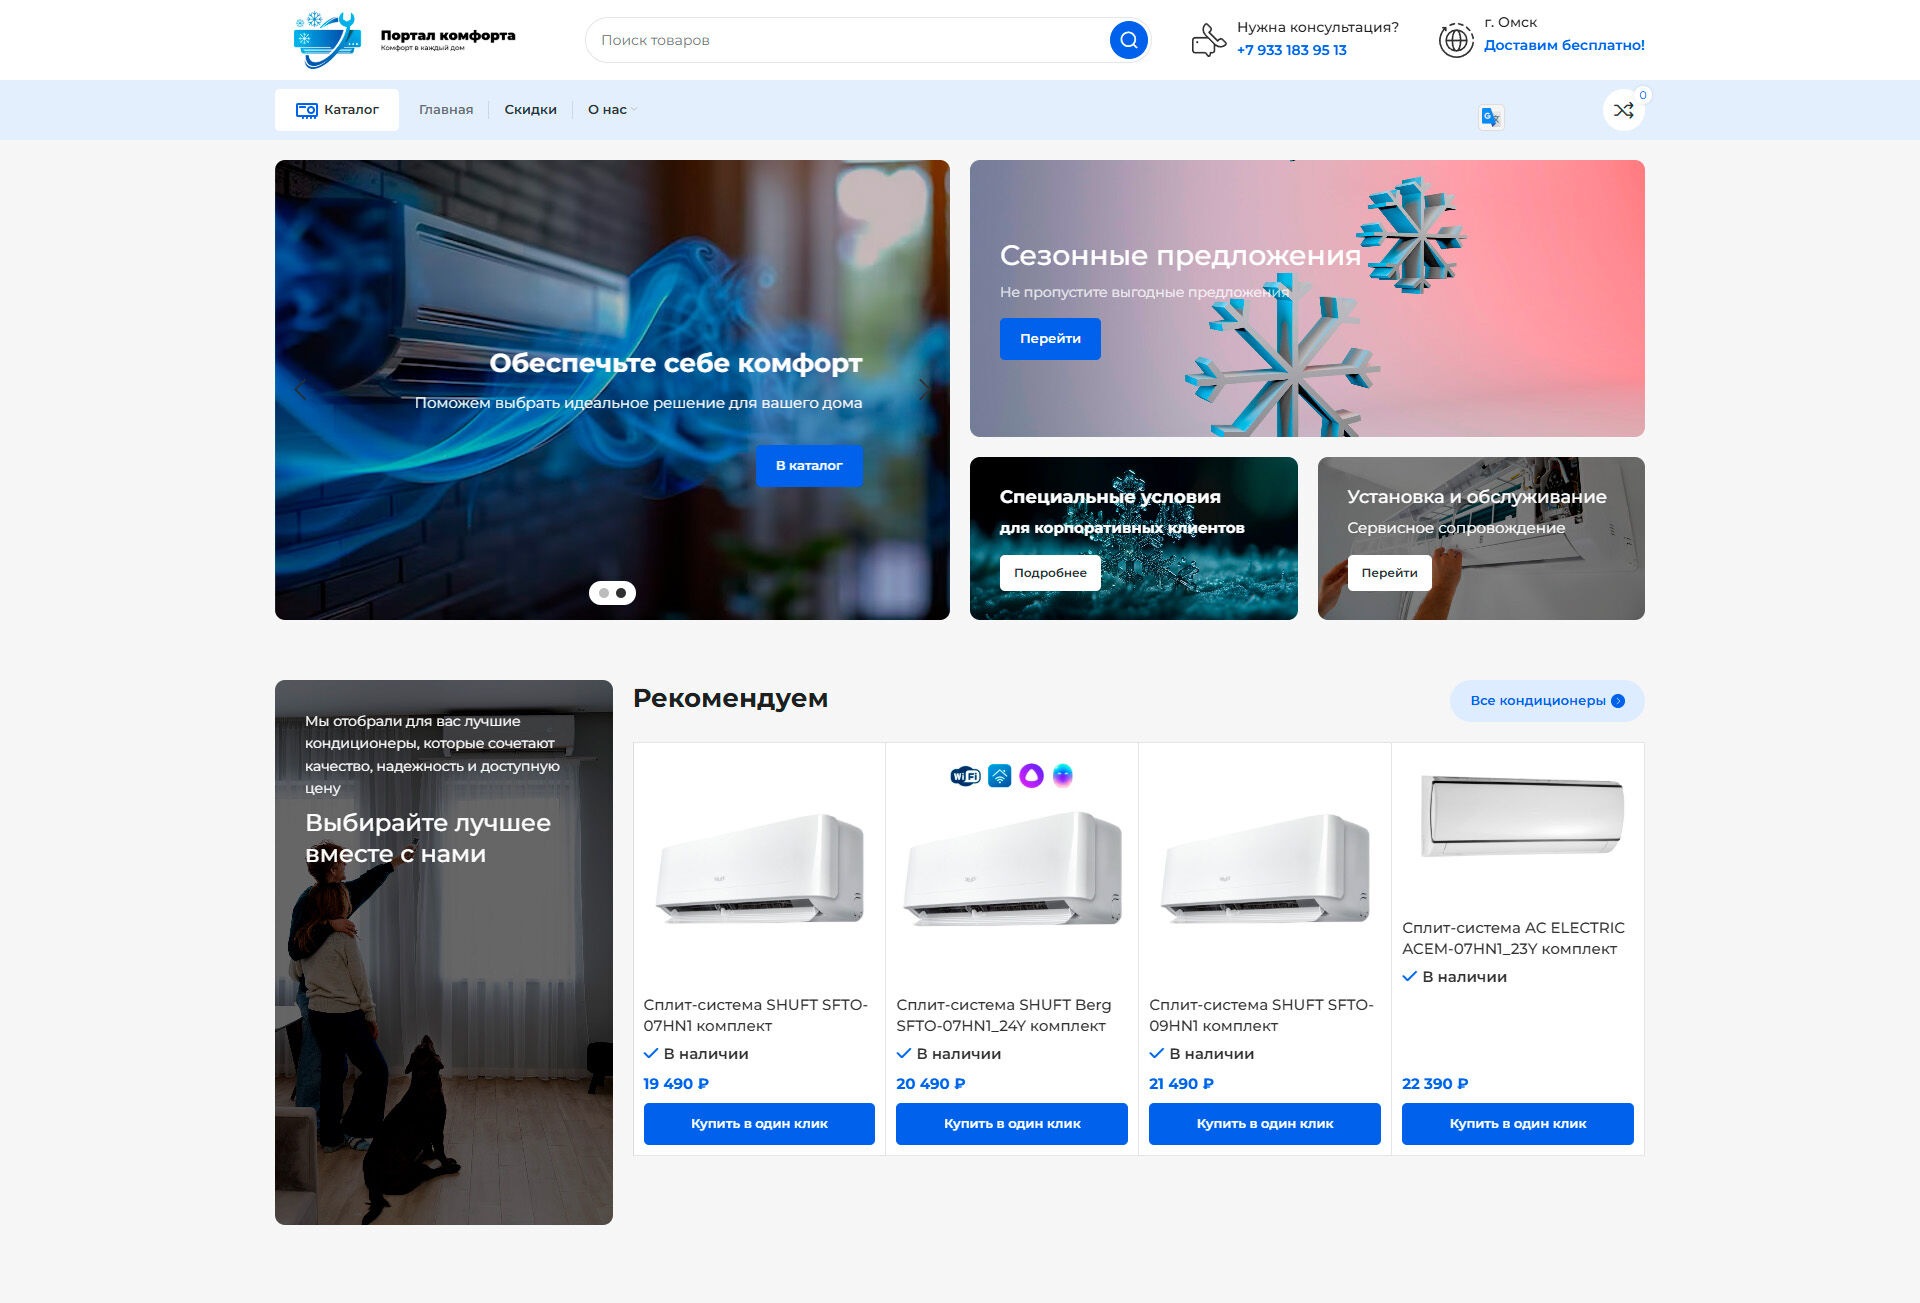This screenshot has width=1920, height=1303.
Task: Click the Portal Komforta logo
Action: coord(404,40)
